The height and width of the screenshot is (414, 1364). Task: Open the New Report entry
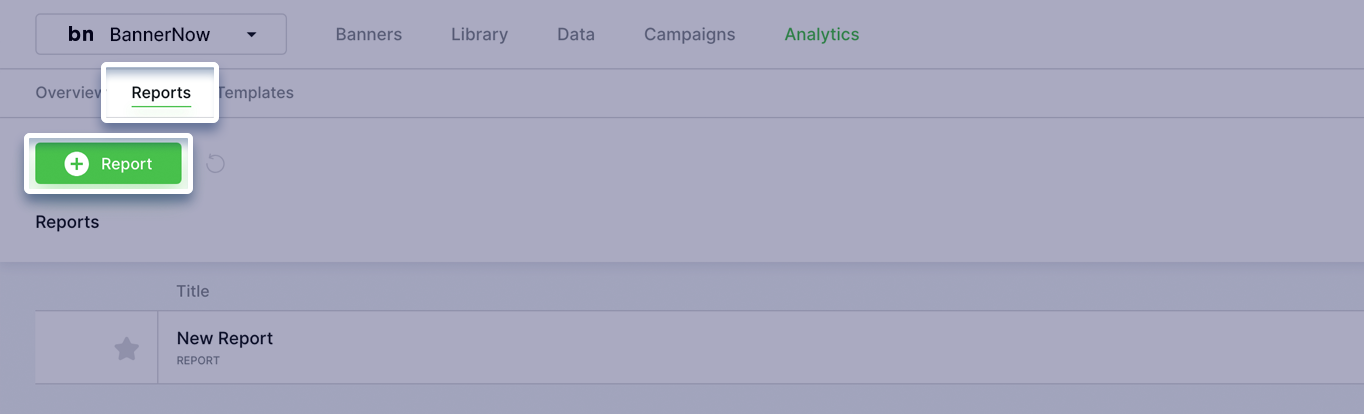pyautogui.click(x=225, y=338)
